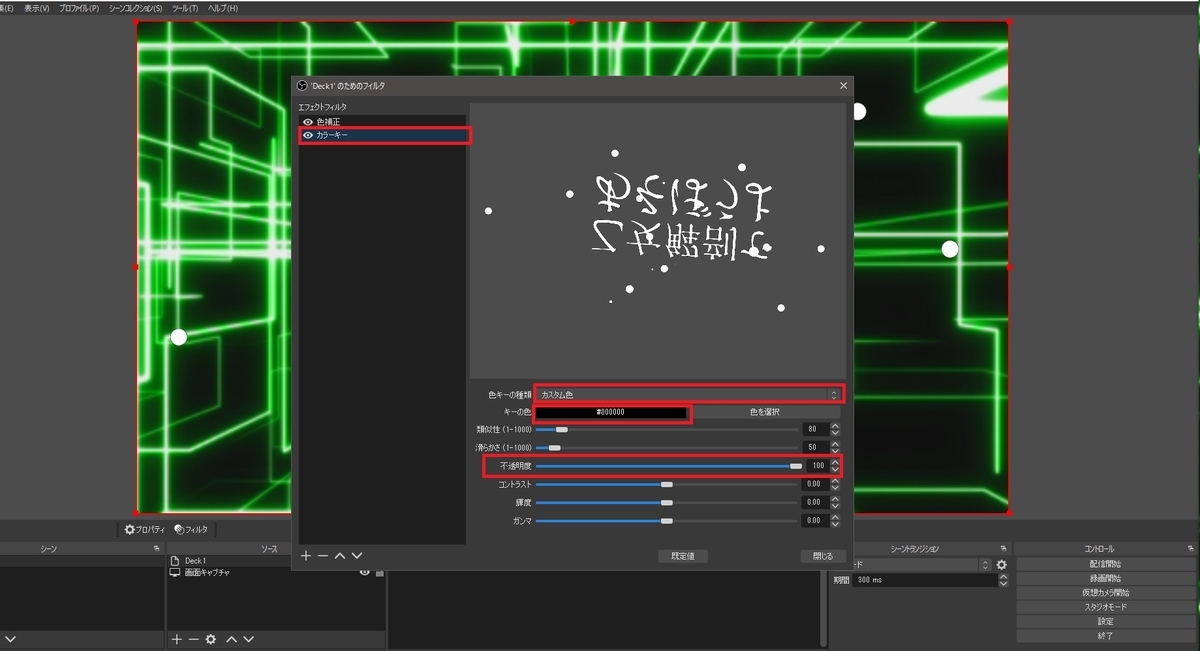
Task: Click the 輝度 slider handle
Action: pyautogui.click(x=667, y=502)
